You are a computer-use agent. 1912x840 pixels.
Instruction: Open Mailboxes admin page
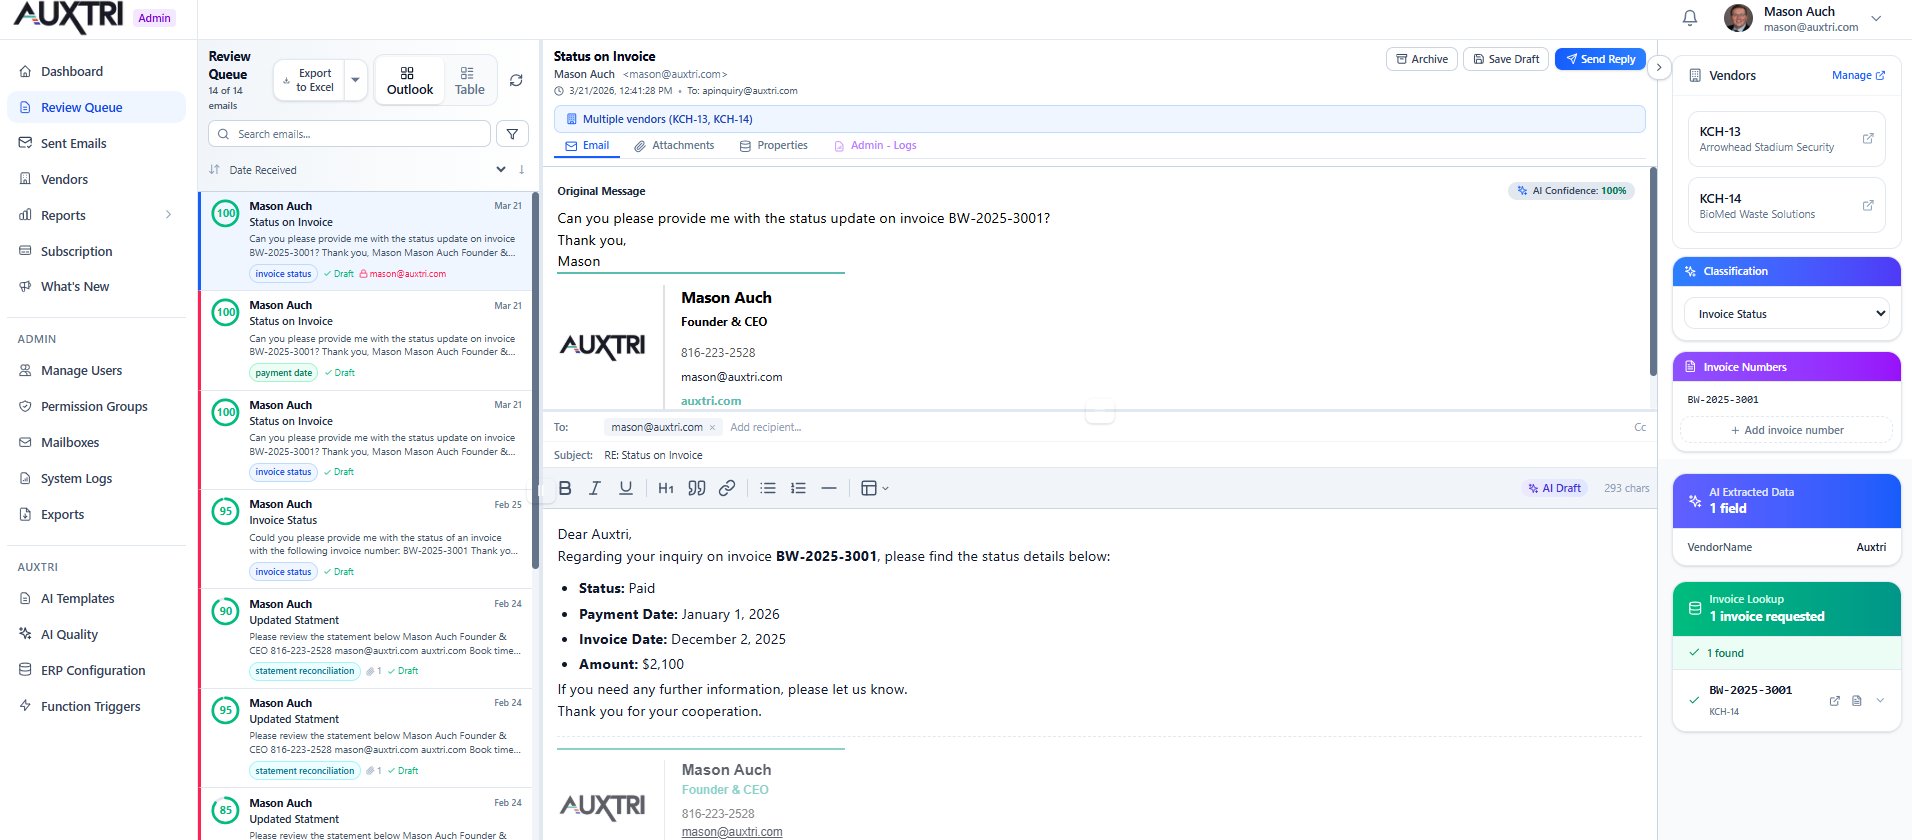point(96,442)
